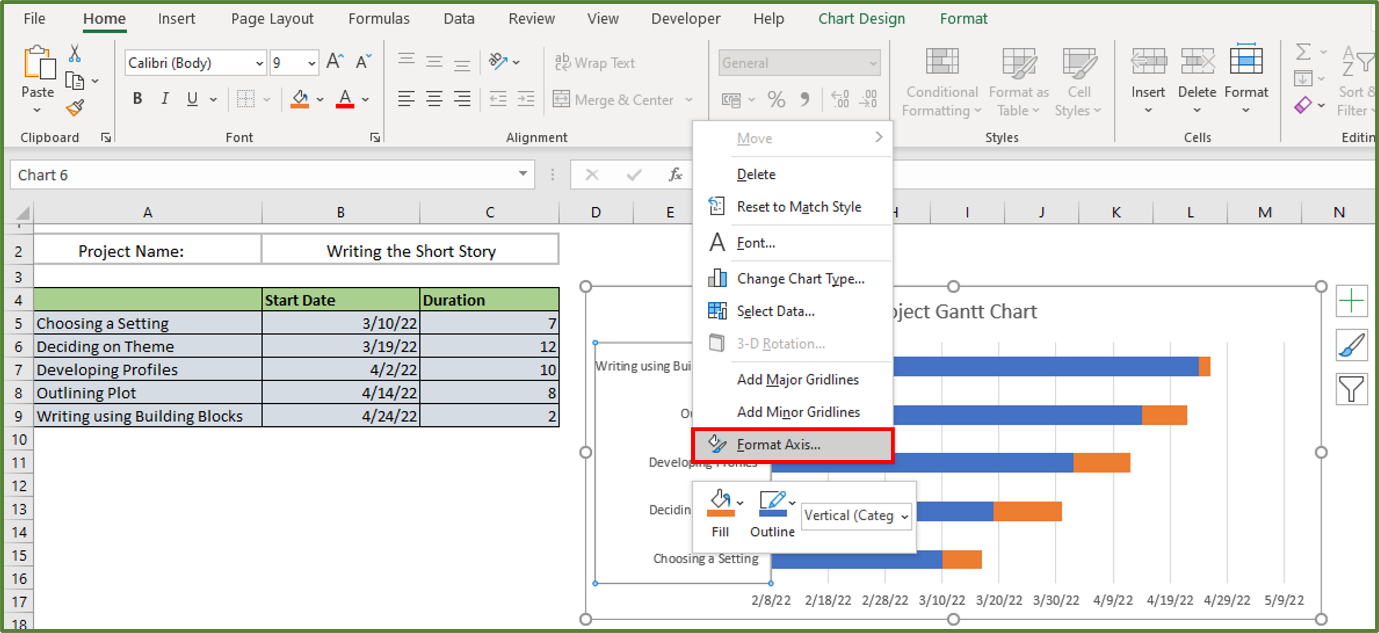
Task: Open Chart Filters with the funnel icon
Action: coord(1352,389)
